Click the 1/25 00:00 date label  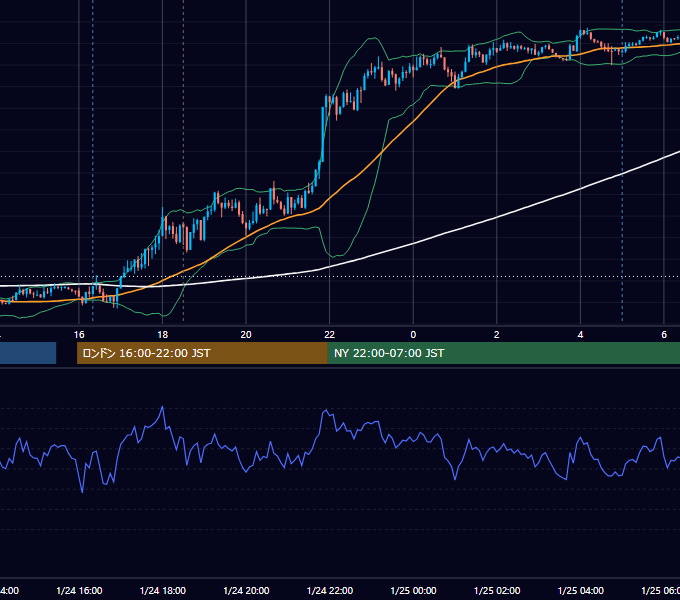coord(413,591)
